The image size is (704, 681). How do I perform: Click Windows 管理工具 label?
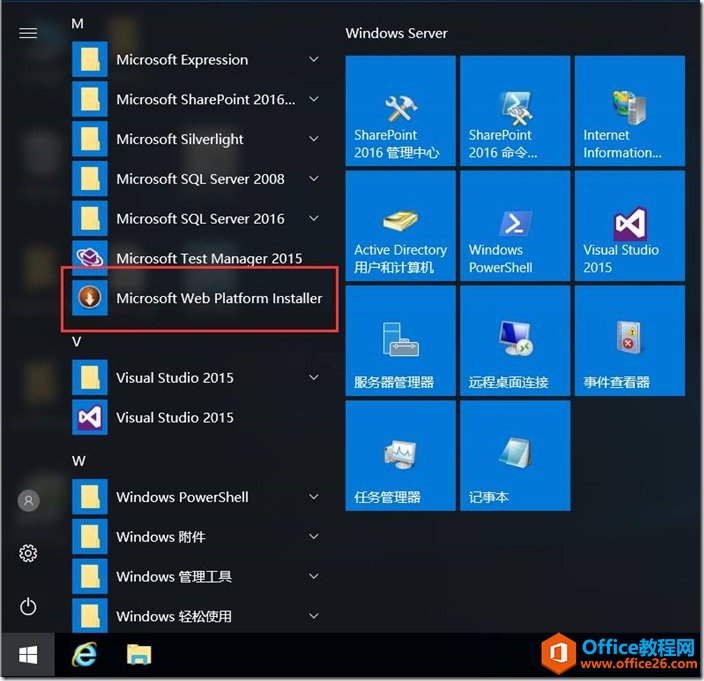(174, 576)
